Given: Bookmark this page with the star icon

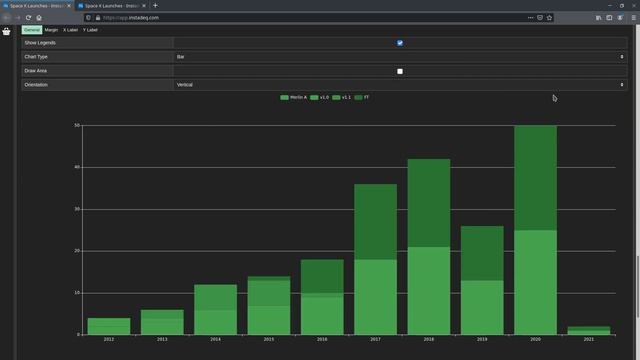Looking at the screenshot, I should click(x=549, y=18).
